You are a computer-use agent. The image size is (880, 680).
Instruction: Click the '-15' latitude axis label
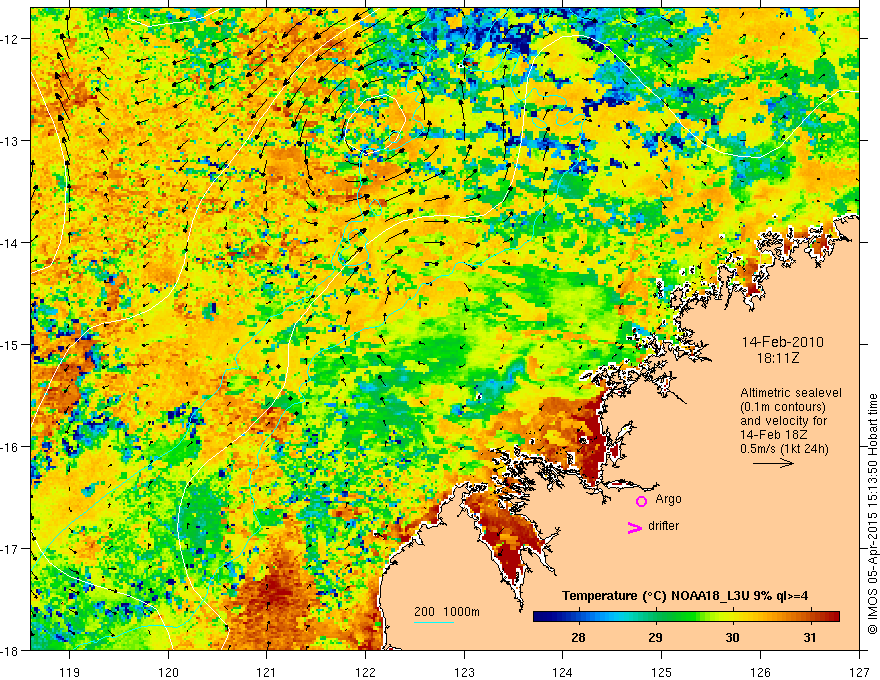[10, 344]
